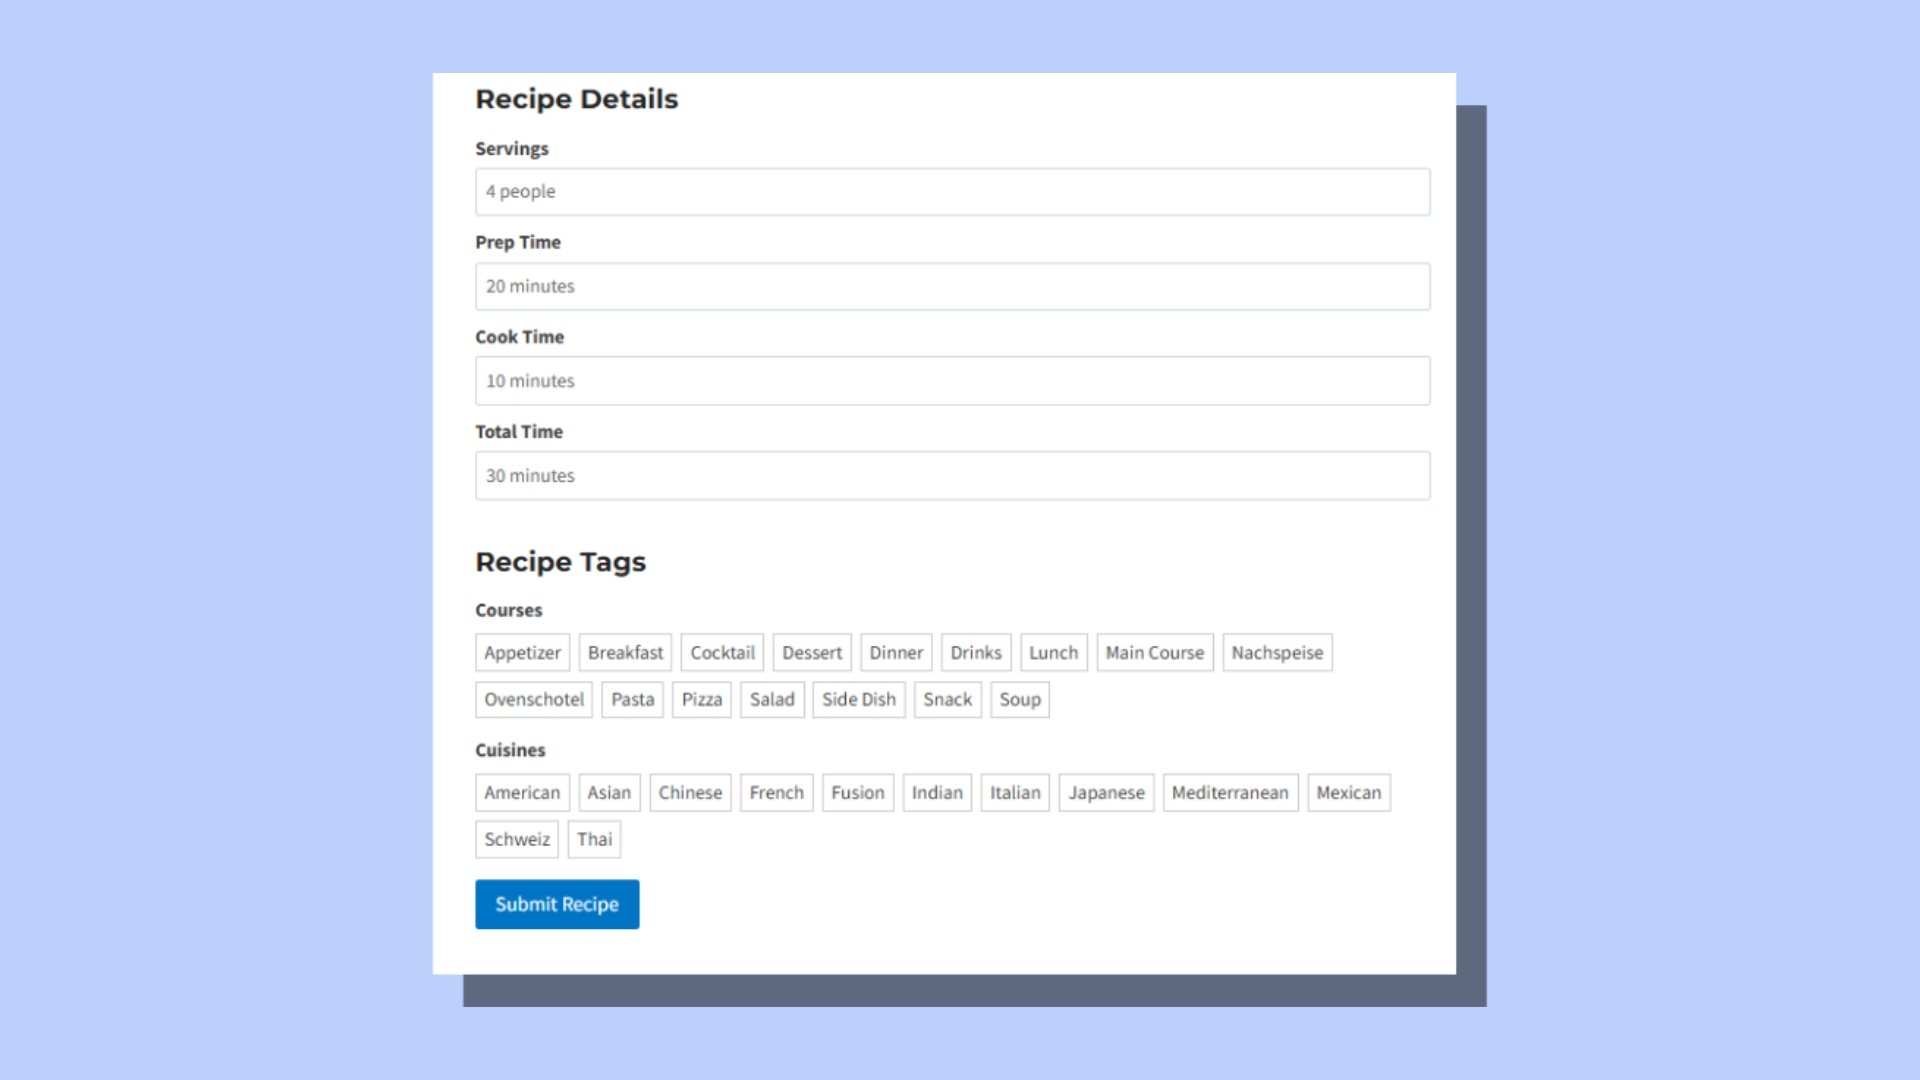
Task: Select the Soup course tag
Action: point(1019,700)
